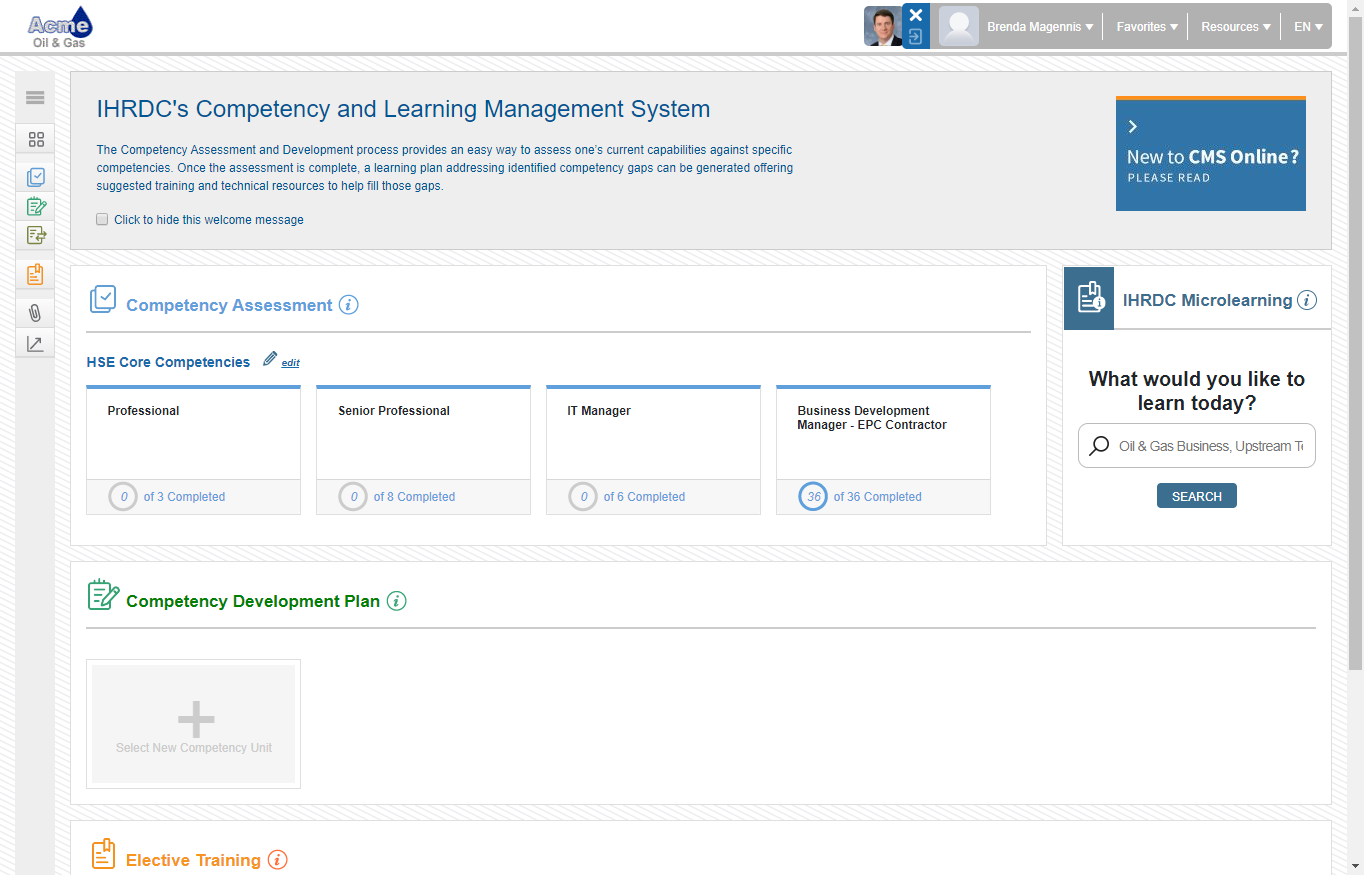Expand the Favorites dropdown
This screenshot has width=1364, height=875.
(1147, 27)
